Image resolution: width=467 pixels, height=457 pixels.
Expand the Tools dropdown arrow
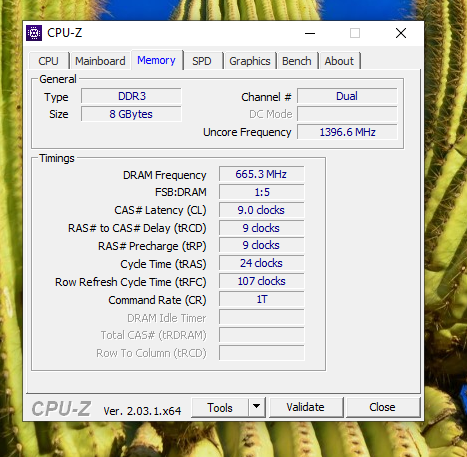coord(257,407)
